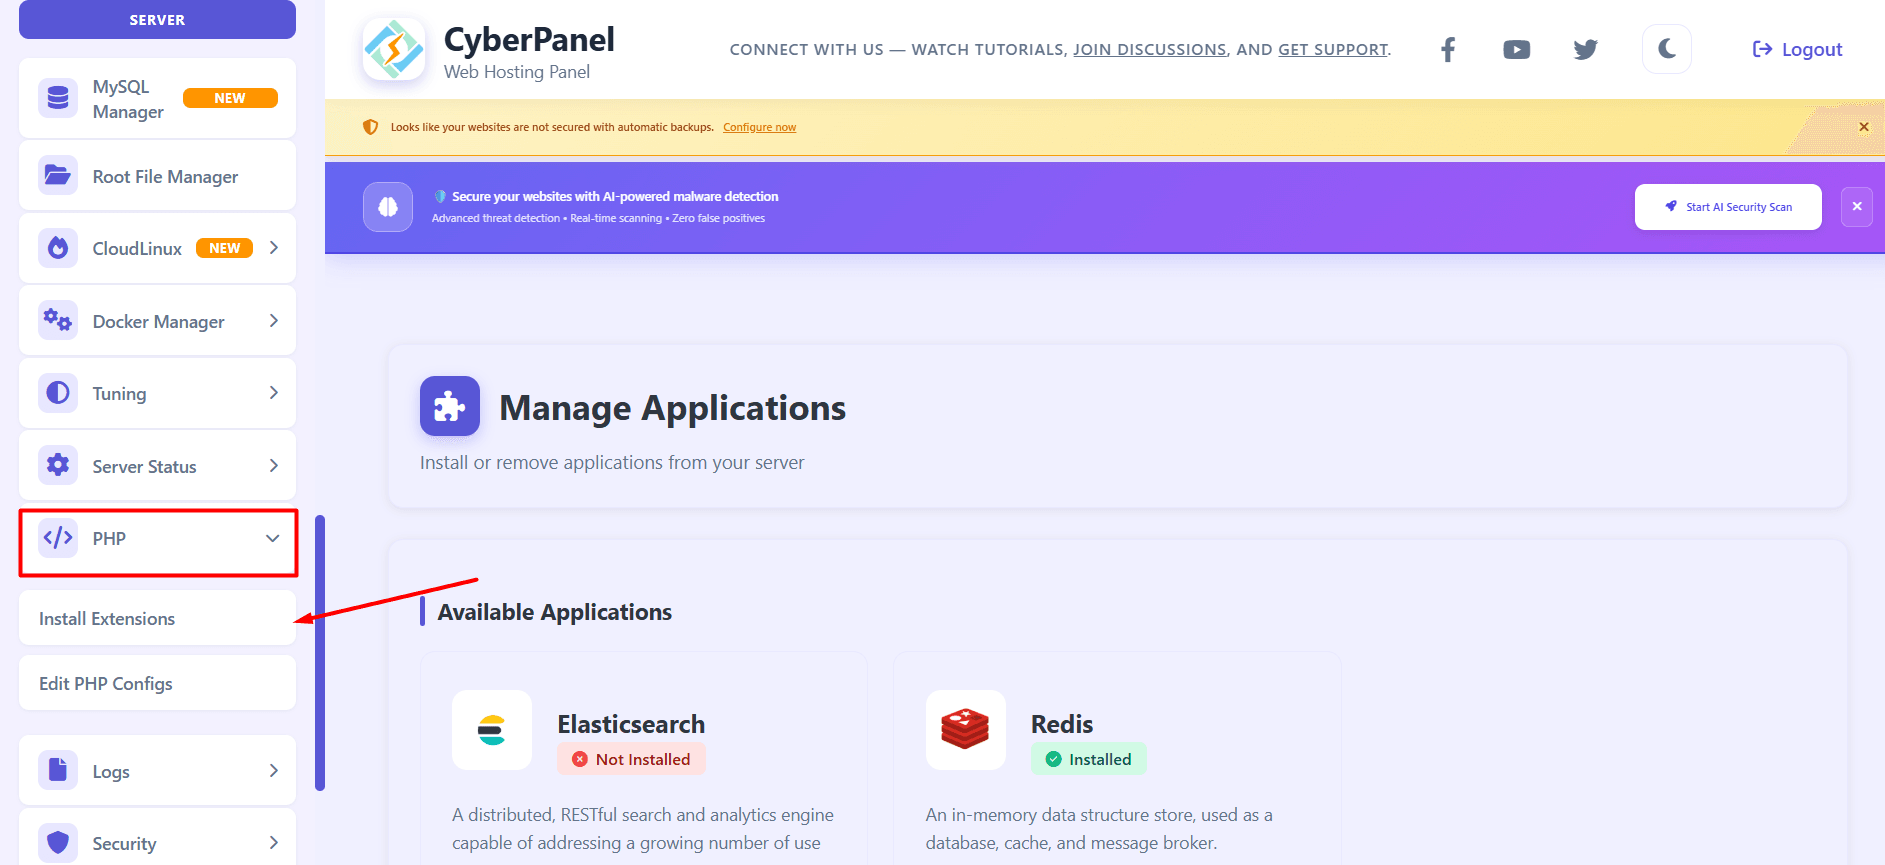
Task: Click the Logout link
Action: pyautogui.click(x=1797, y=50)
